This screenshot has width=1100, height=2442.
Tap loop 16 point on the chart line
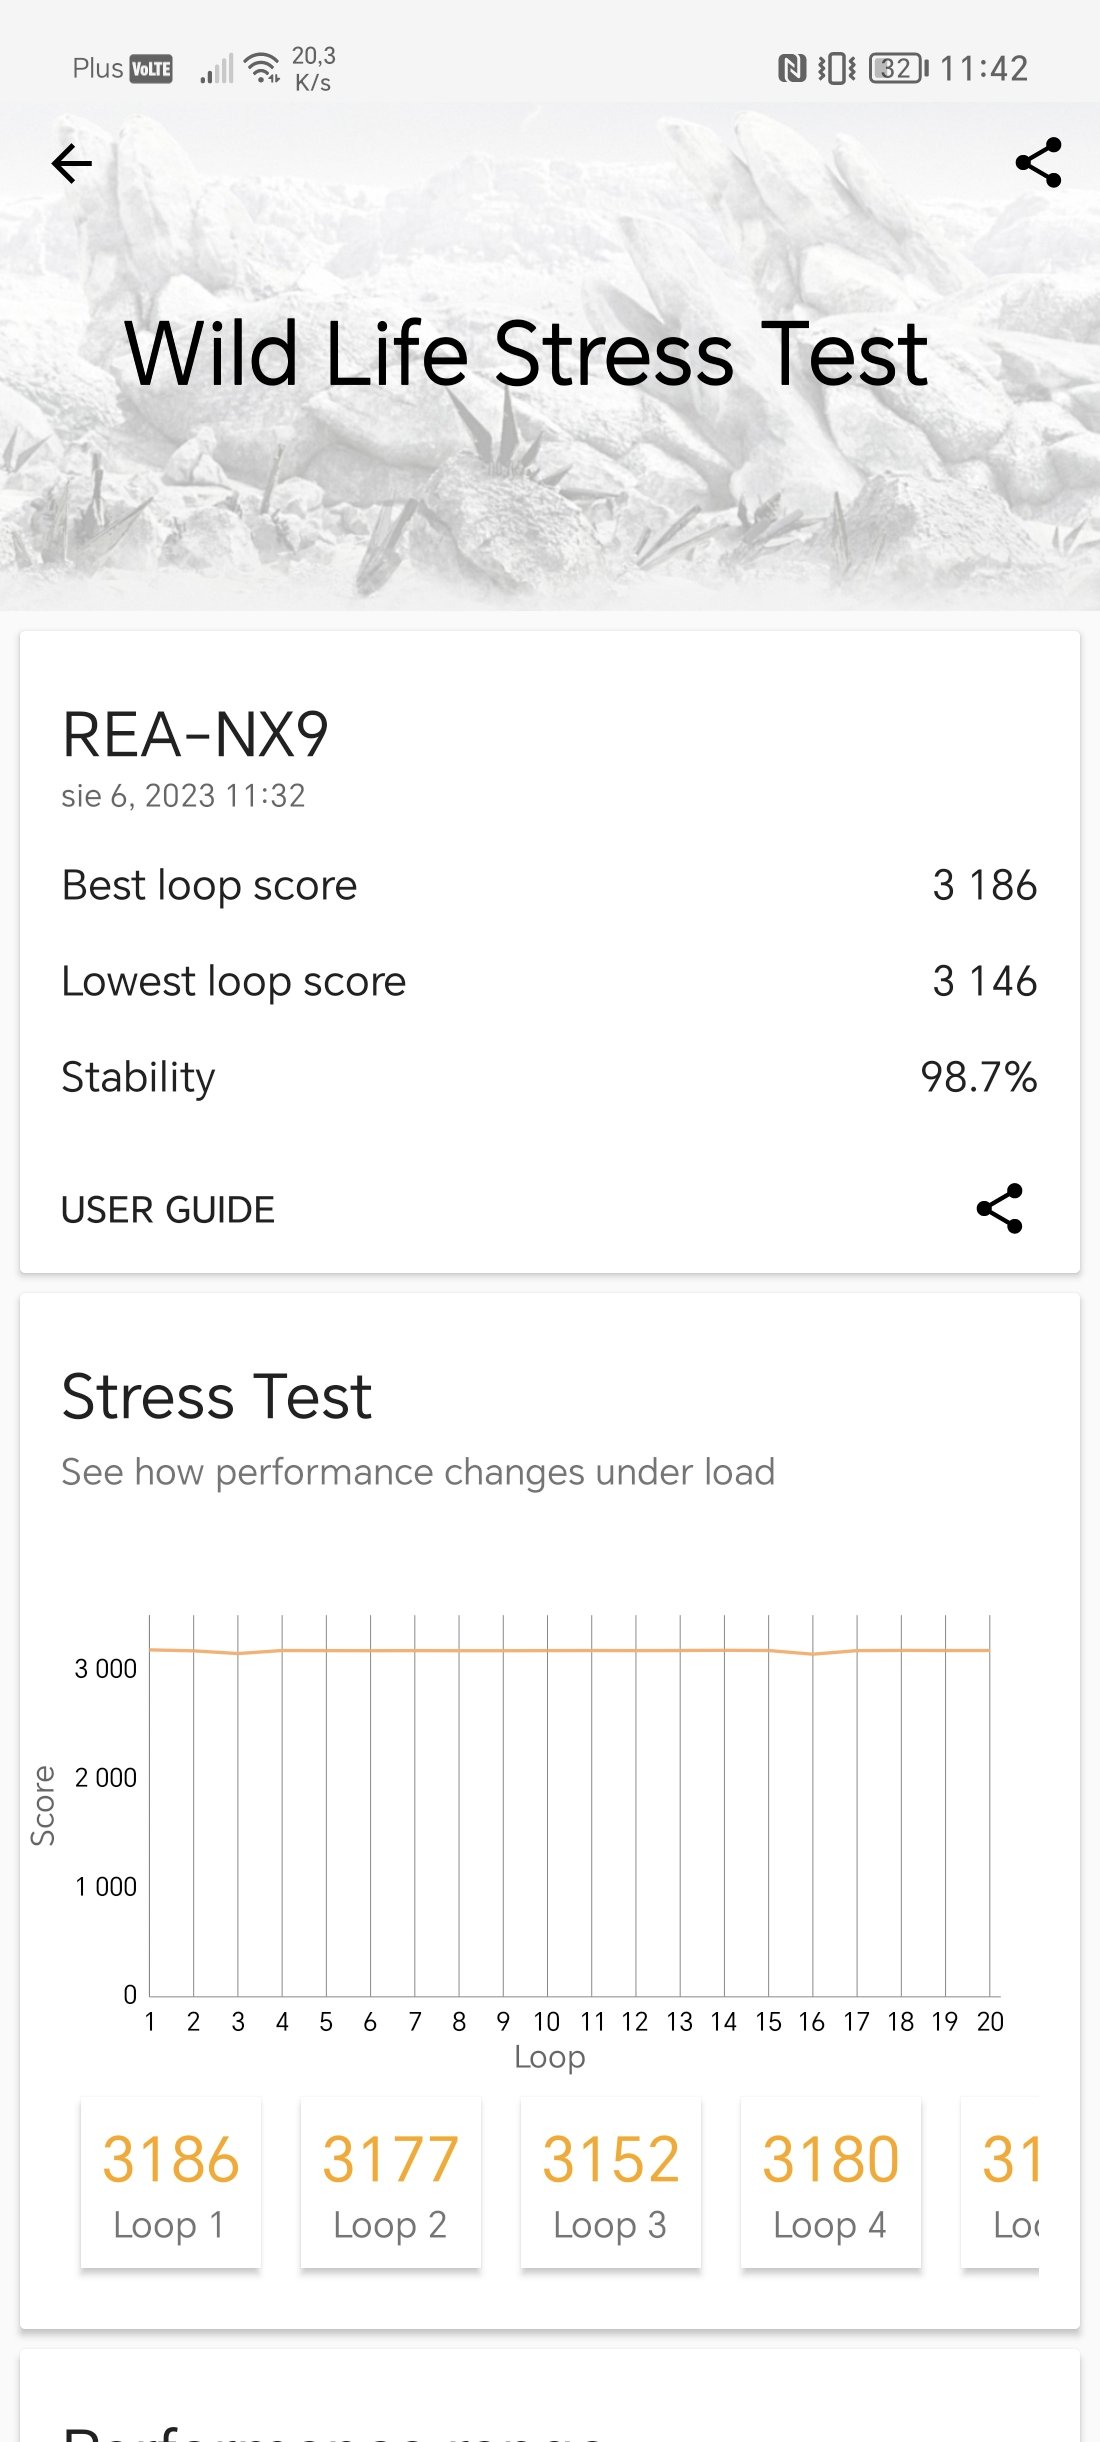click(x=813, y=1654)
